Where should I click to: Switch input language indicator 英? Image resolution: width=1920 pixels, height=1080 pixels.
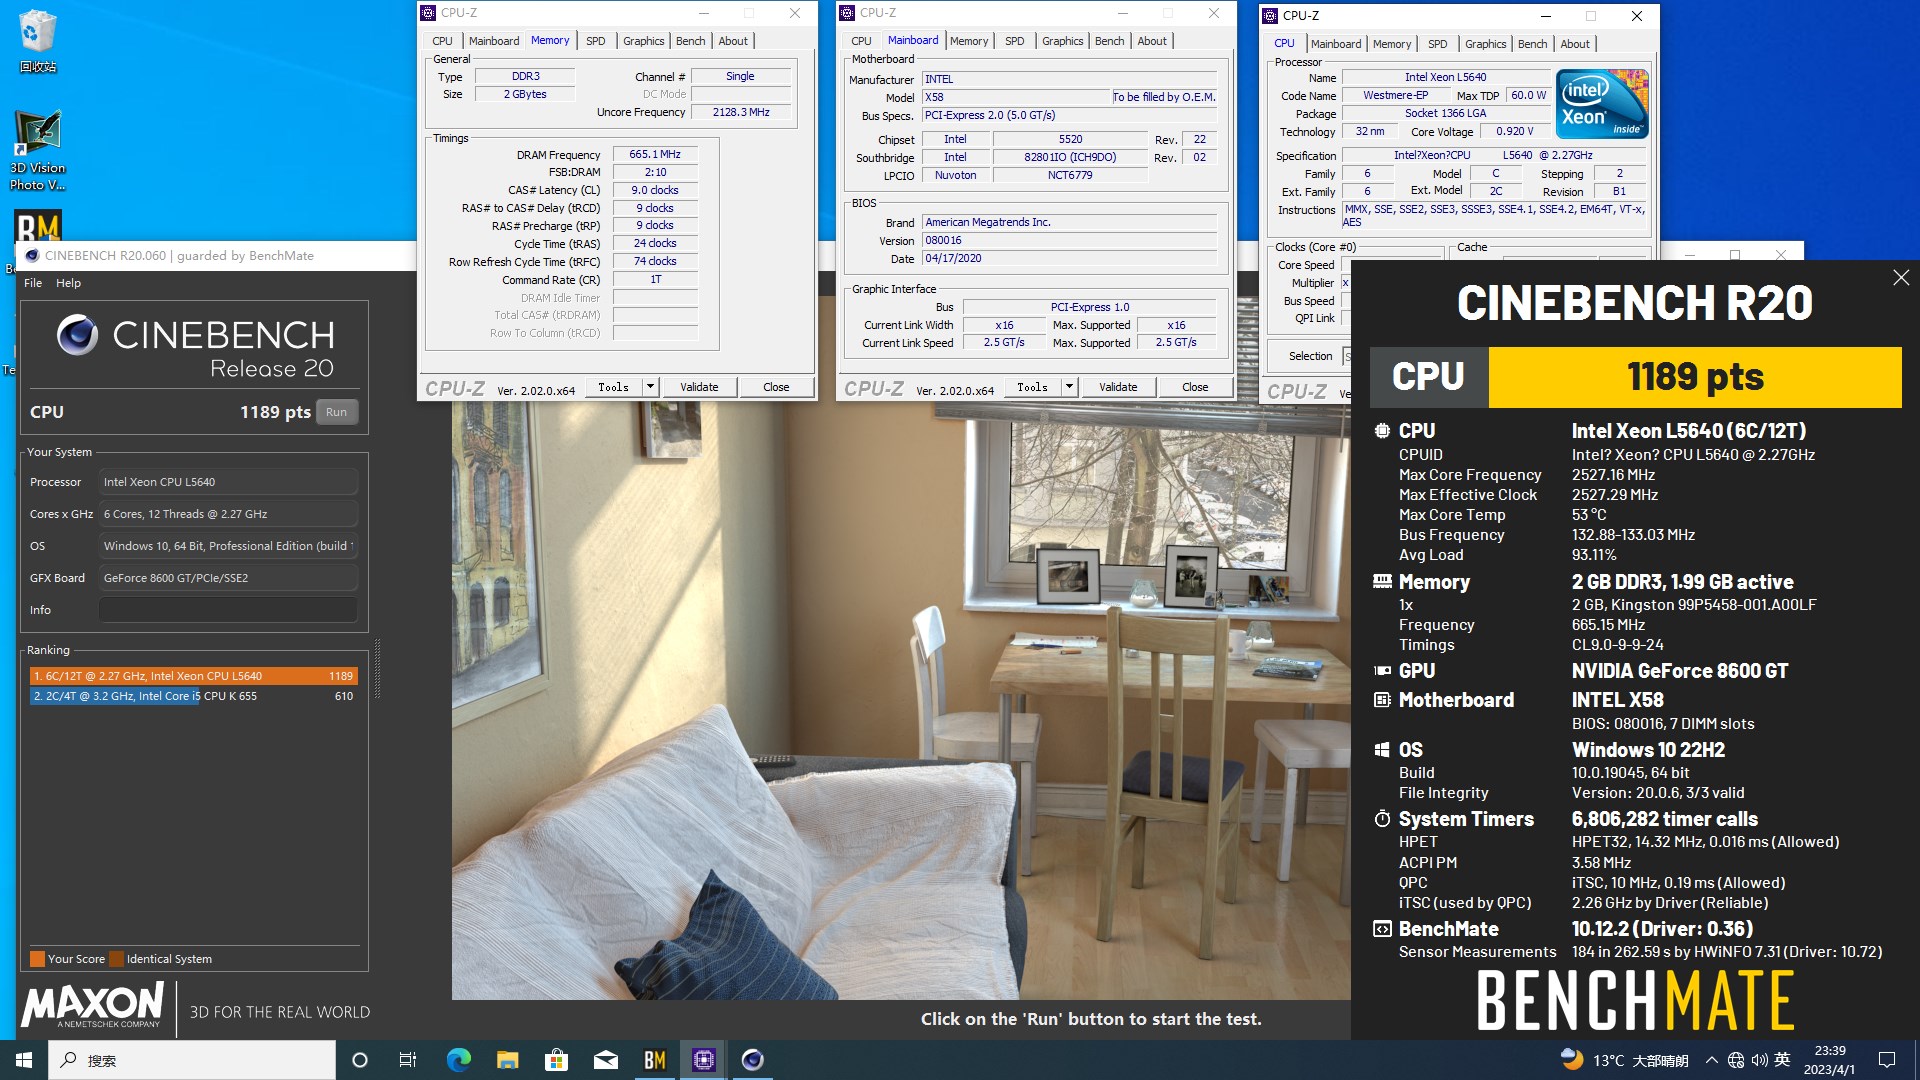click(x=1782, y=1060)
